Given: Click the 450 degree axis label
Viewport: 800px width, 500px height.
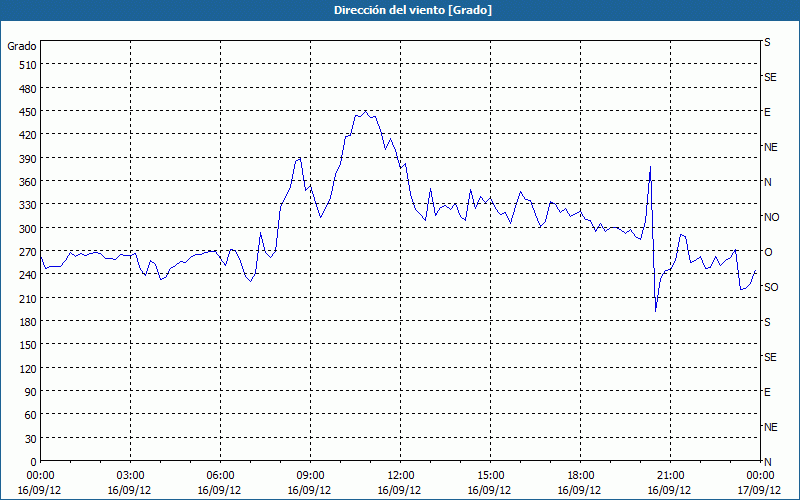Looking at the screenshot, I should (x=28, y=112).
